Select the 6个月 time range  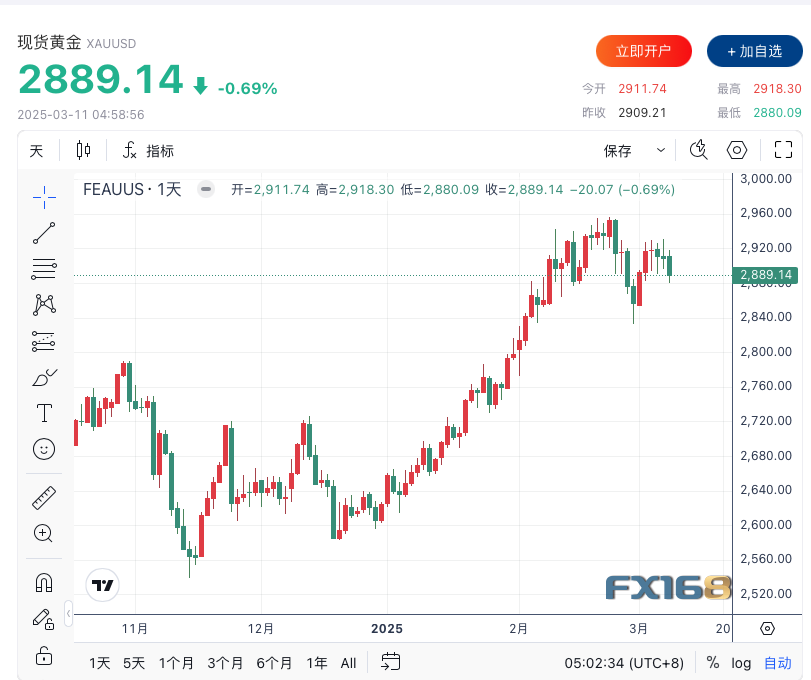[274, 663]
